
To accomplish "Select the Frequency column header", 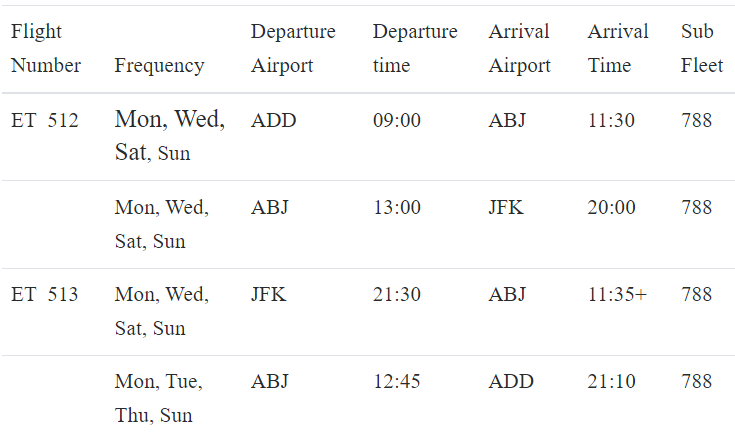I will 159,66.
